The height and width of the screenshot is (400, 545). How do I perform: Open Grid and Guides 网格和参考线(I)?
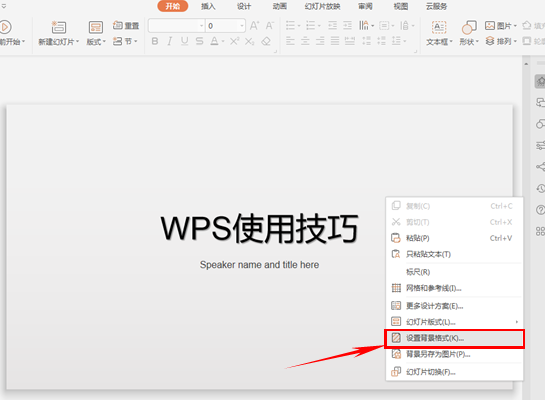[454, 288]
